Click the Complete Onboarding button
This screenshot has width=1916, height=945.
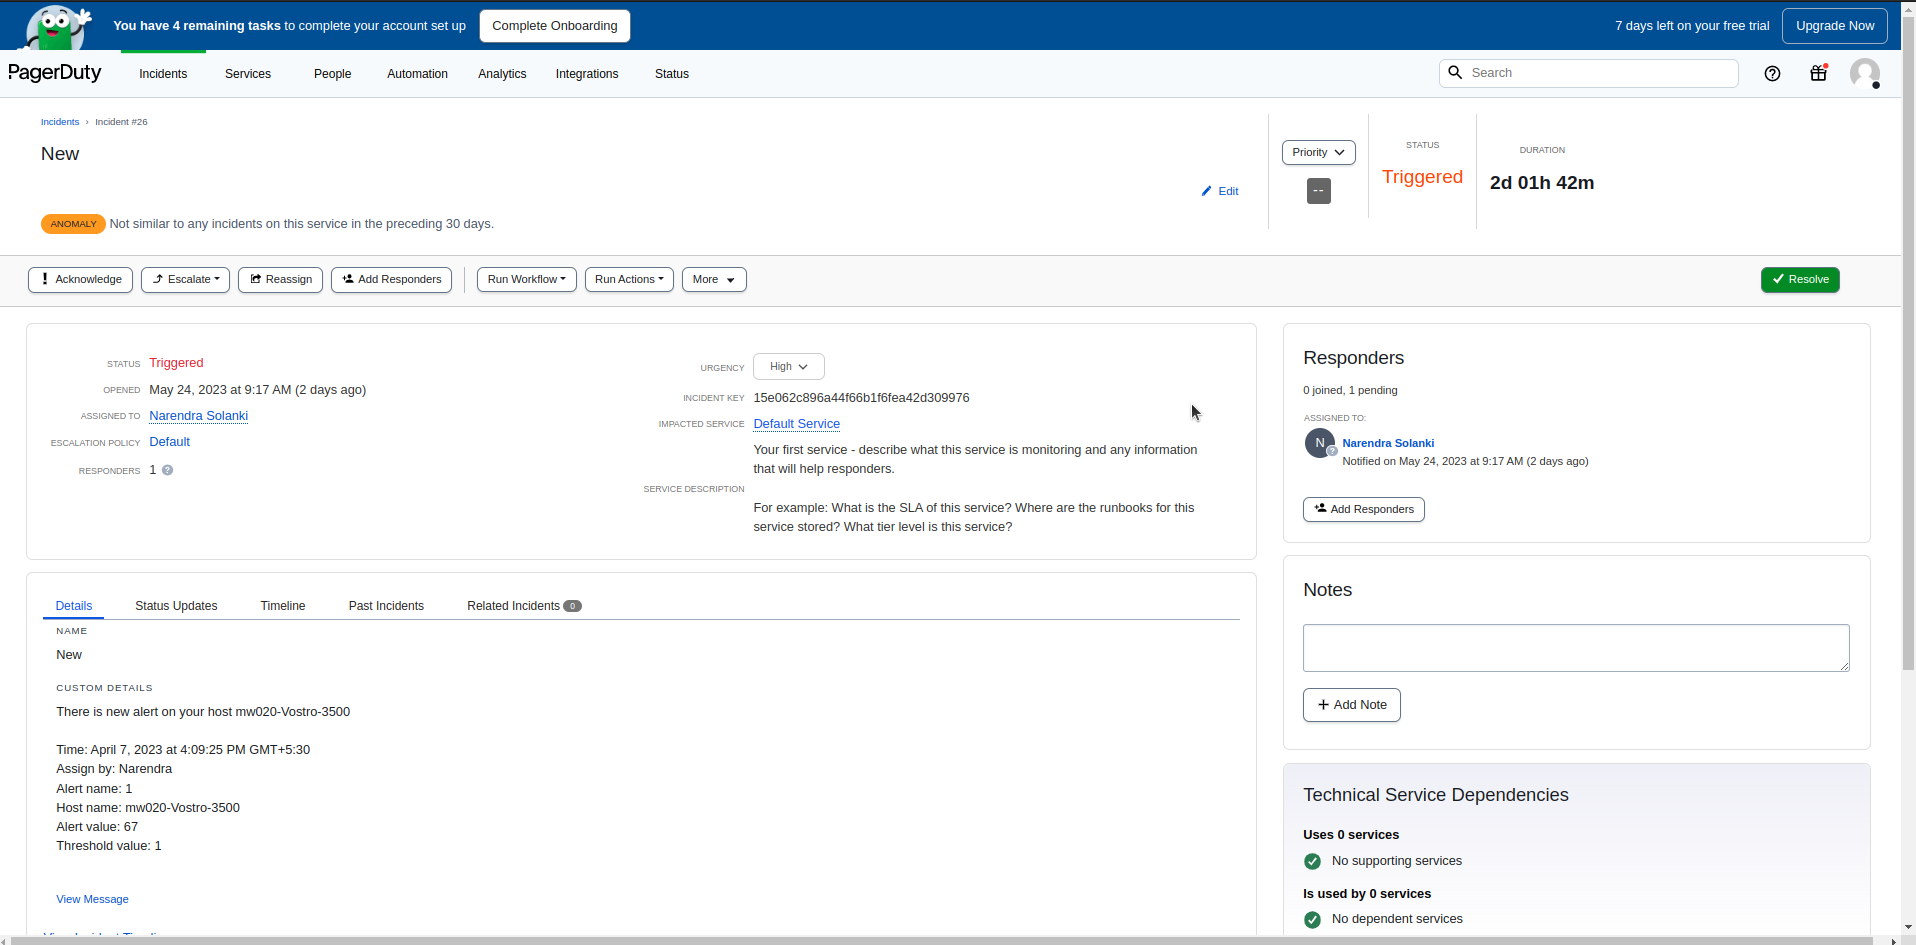[555, 26]
